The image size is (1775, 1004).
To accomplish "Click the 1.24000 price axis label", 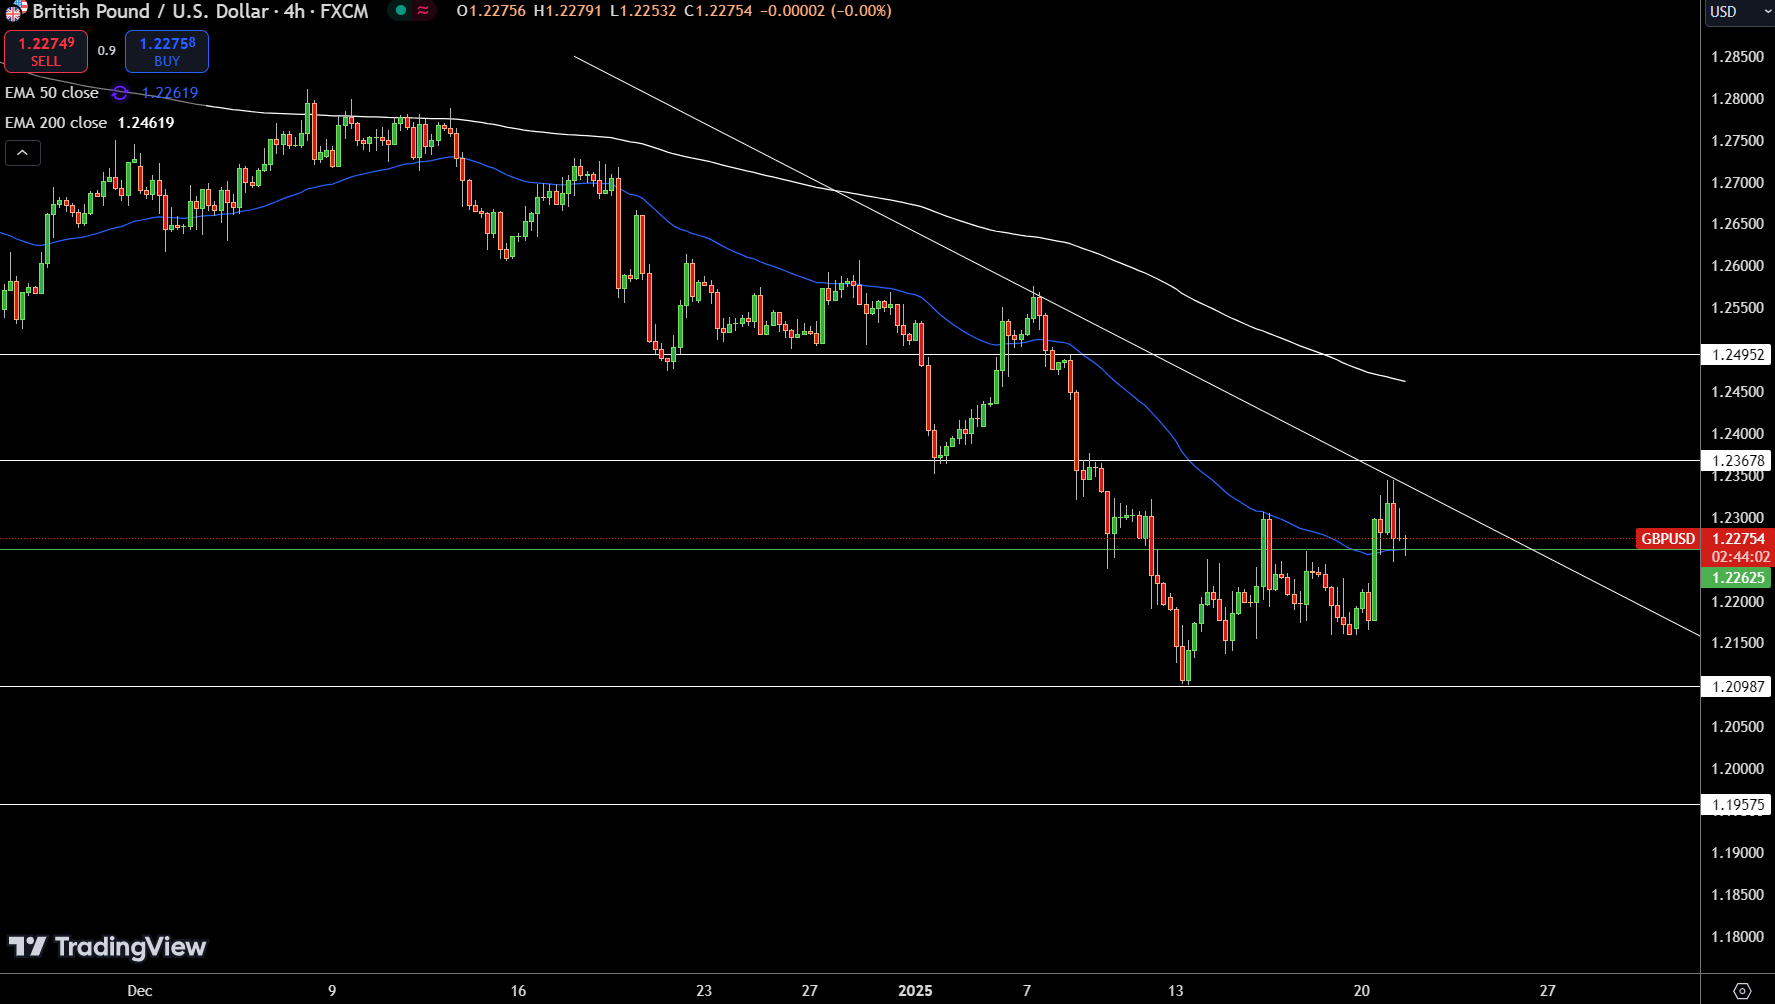I will tap(1737, 434).
